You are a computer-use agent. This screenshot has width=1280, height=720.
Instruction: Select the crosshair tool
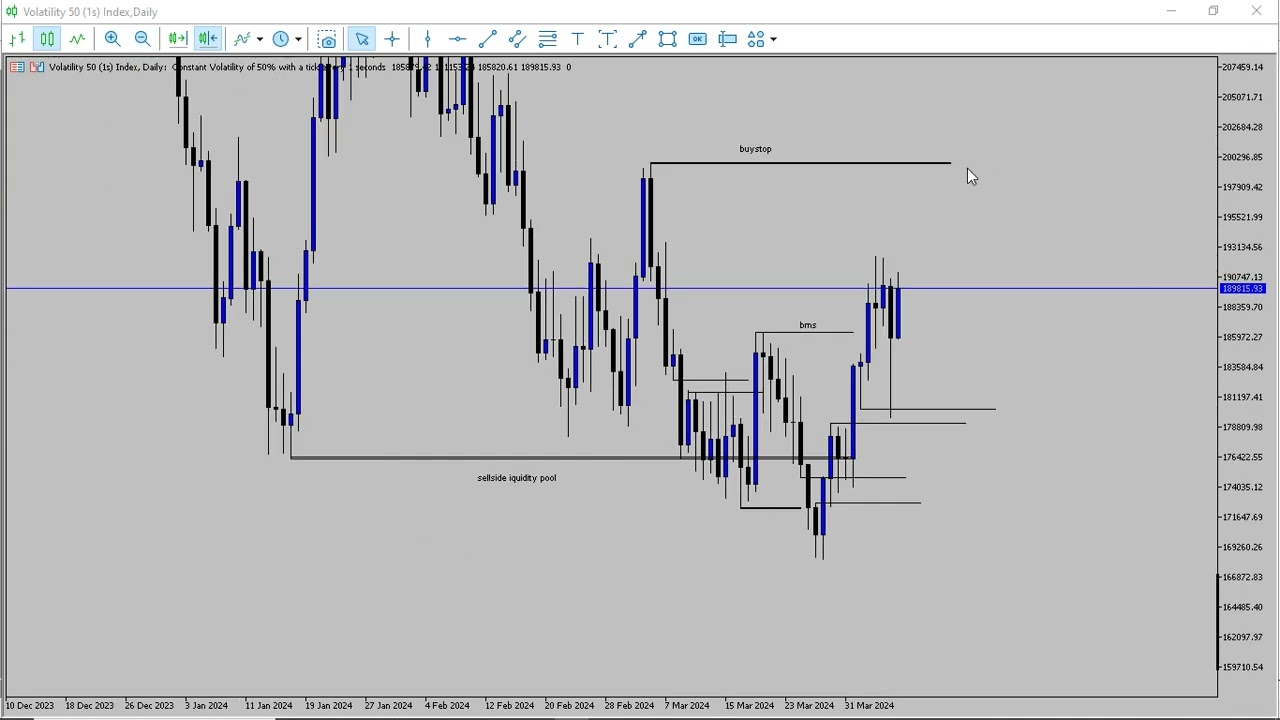[x=392, y=39]
